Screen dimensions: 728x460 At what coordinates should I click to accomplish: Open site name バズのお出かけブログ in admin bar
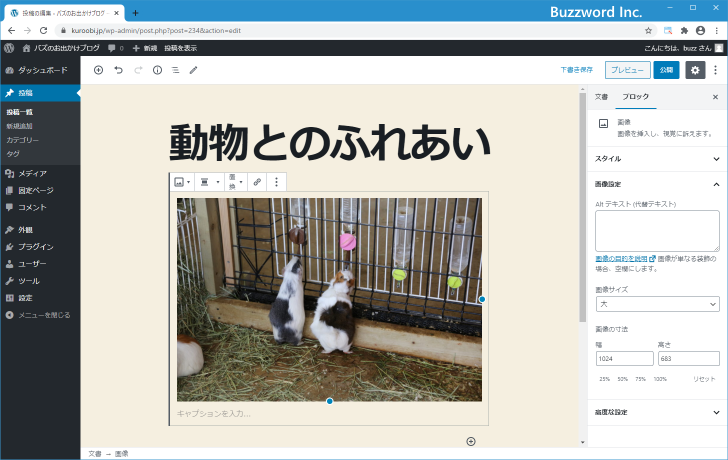pyautogui.click(x=61, y=48)
